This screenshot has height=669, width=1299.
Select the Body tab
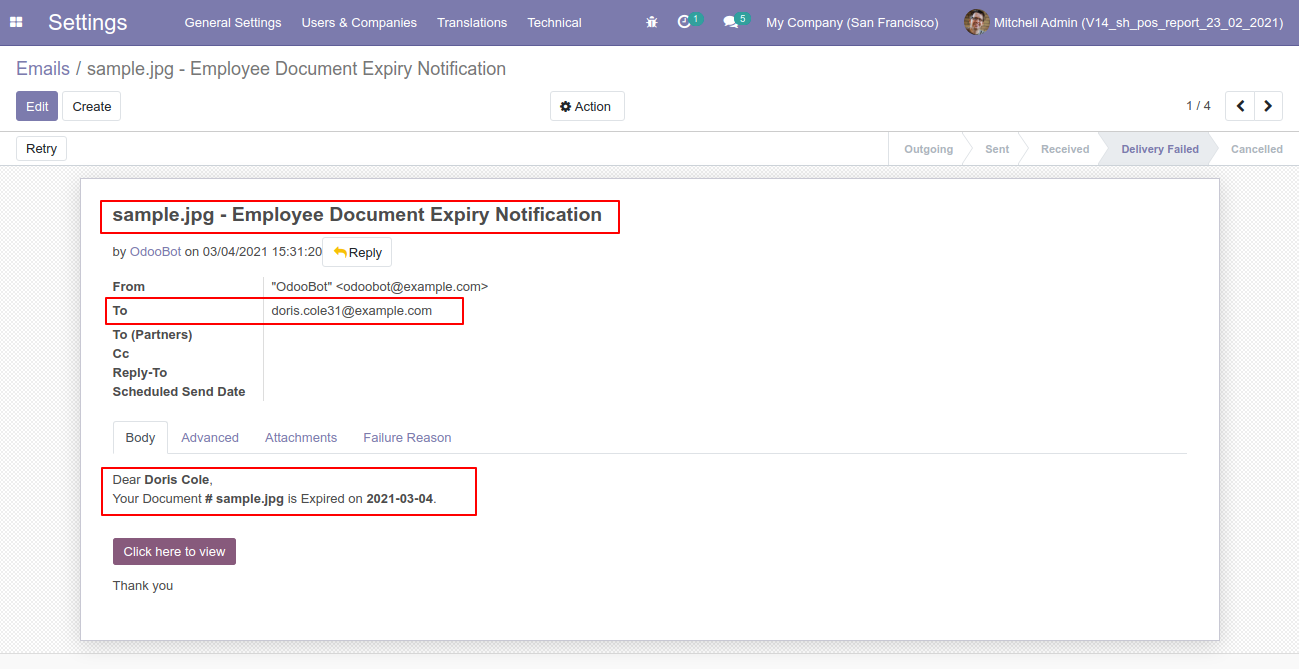pyautogui.click(x=140, y=437)
